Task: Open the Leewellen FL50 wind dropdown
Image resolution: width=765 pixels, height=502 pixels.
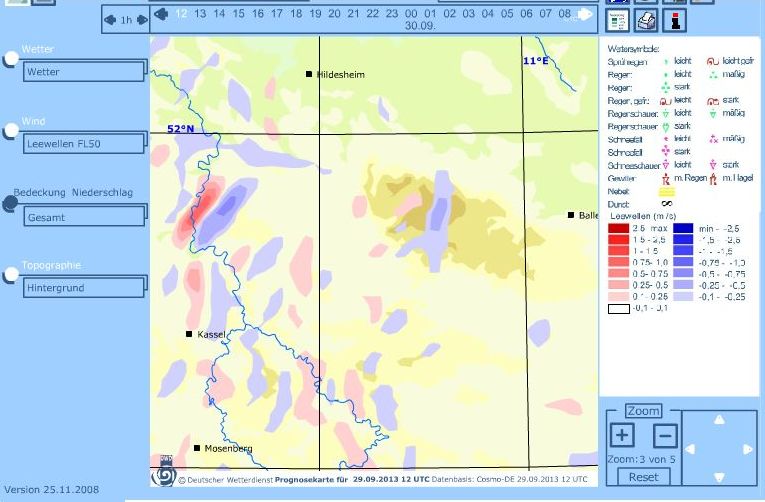Action: pyautogui.click(x=84, y=144)
